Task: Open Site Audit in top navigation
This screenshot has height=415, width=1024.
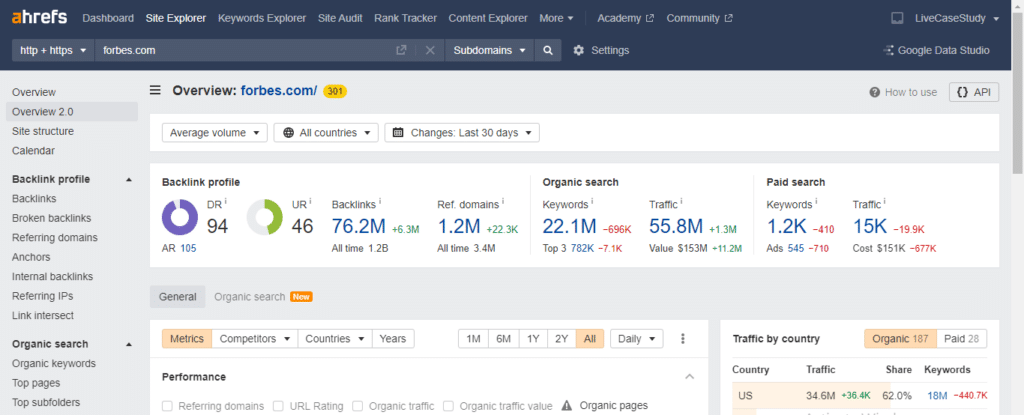Action: [x=340, y=18]
